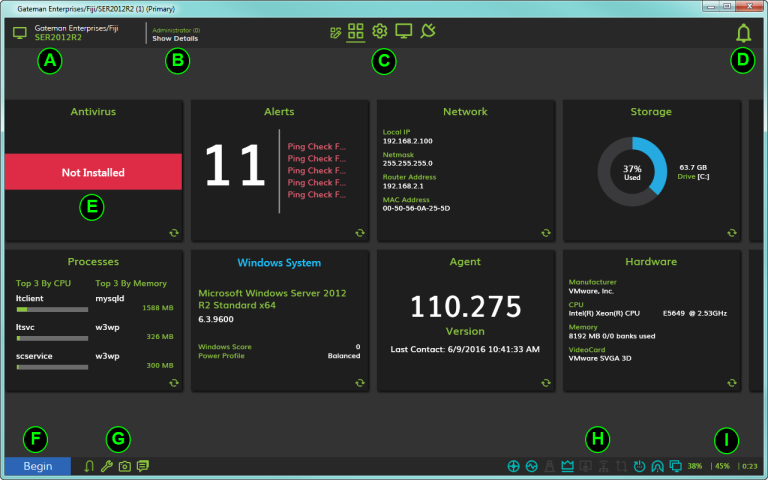
Task: Refresh the Network tile
Action: click(x=546, y=233)
